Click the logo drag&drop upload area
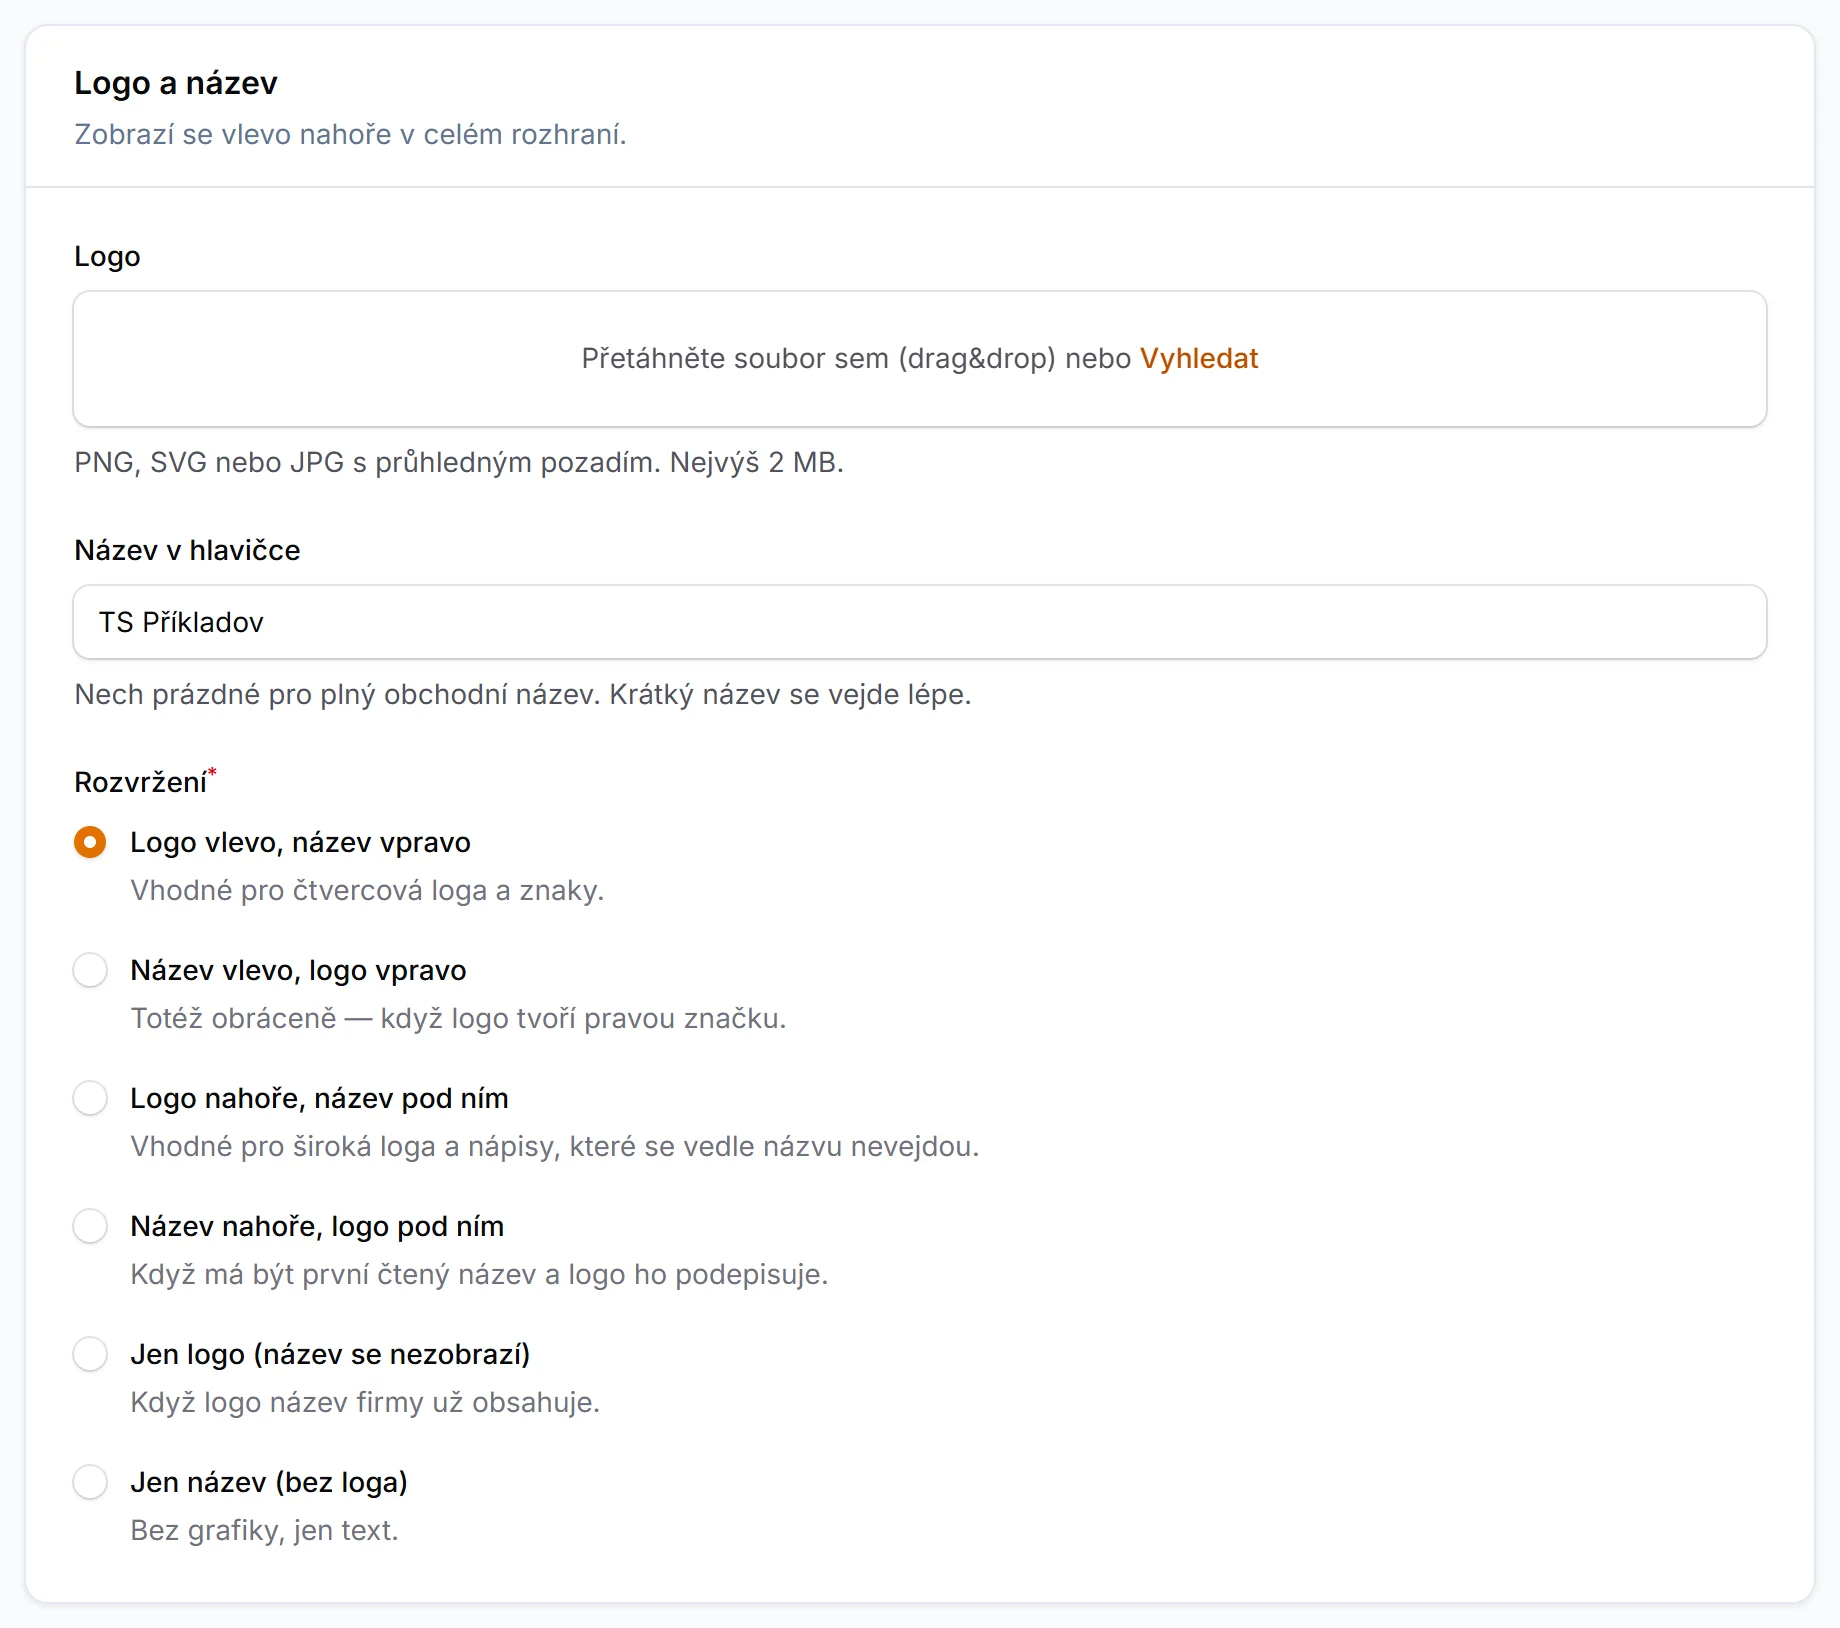The height and width of the screenshot is (1628, 1840). [920, 359]
